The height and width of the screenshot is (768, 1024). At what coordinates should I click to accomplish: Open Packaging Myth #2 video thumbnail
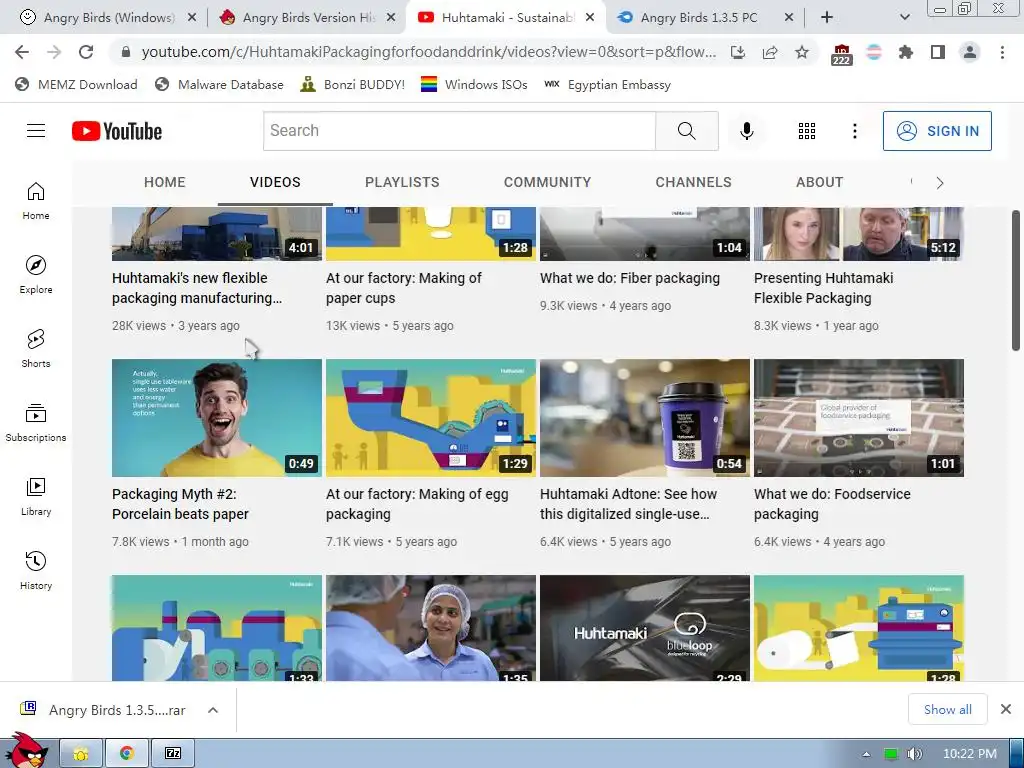pos(217,418)
